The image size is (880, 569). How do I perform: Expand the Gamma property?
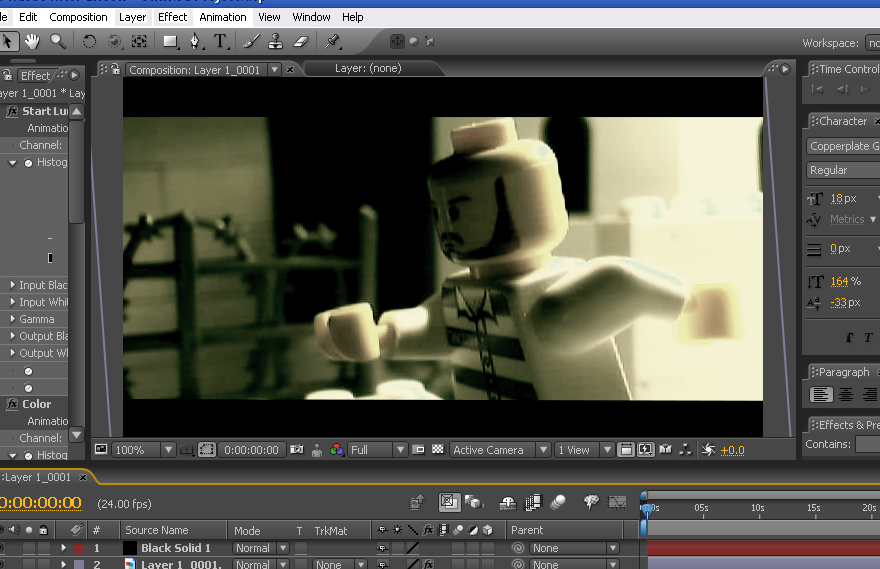click(x=13, y=319)
